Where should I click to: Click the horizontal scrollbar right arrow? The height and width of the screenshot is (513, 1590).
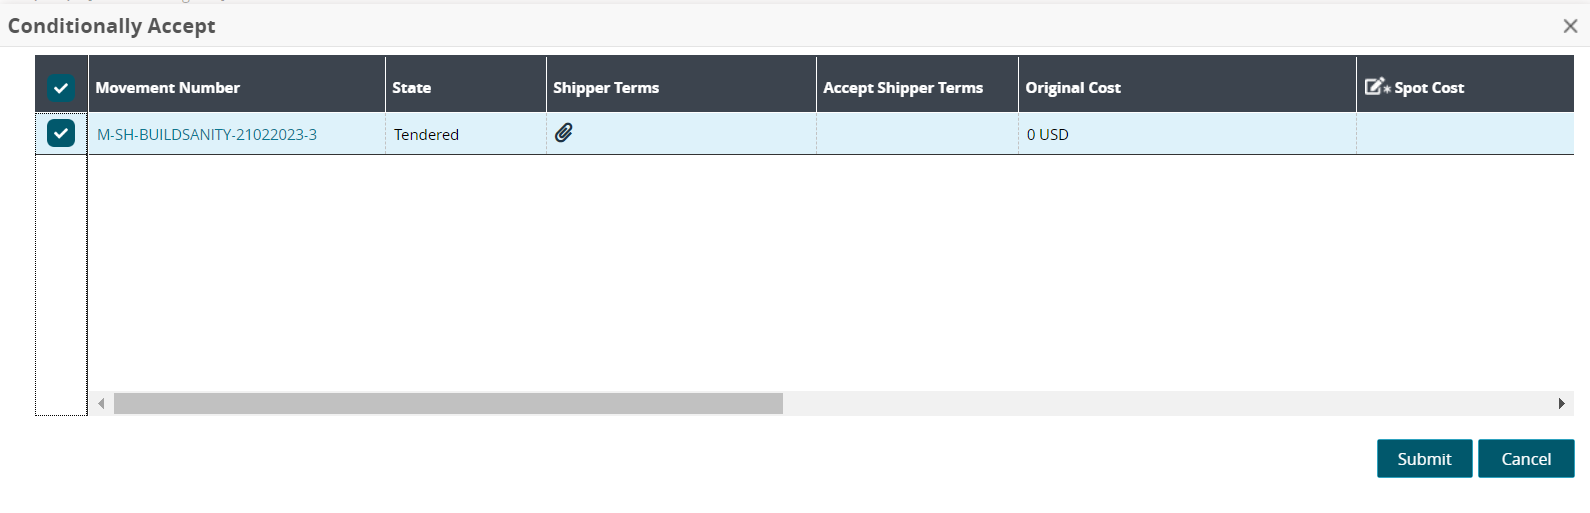pyautogui.click(x=1561, y=404)
